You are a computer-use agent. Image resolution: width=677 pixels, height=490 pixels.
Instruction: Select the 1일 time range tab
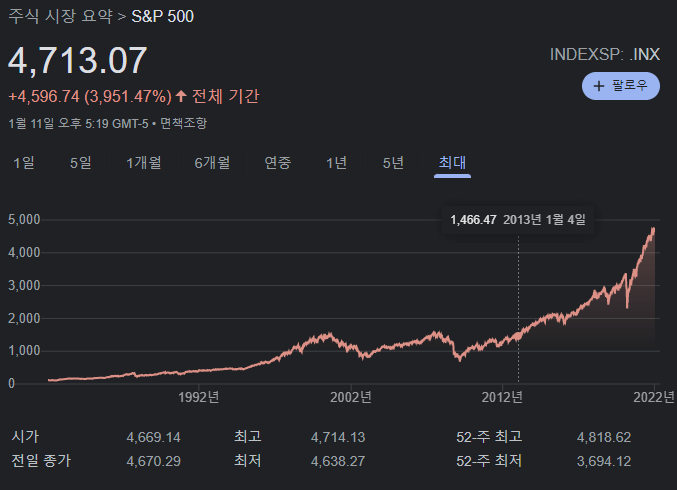click(24, 163)
